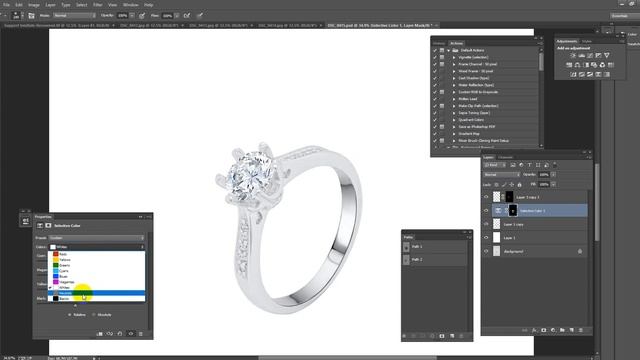Add a Photo Filter adjustment layer
Image resolution: width=640 pixels, height=360 pixels.
click(x=594, y=65)
